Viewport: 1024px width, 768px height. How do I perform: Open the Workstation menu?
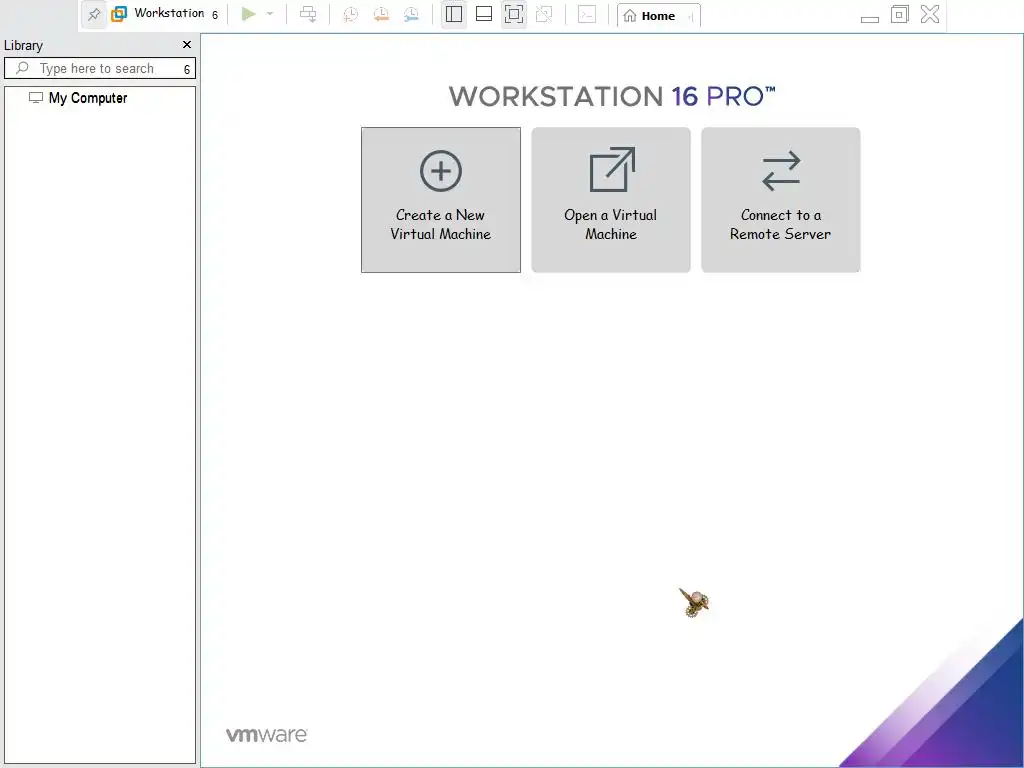(x=168, y=13)
